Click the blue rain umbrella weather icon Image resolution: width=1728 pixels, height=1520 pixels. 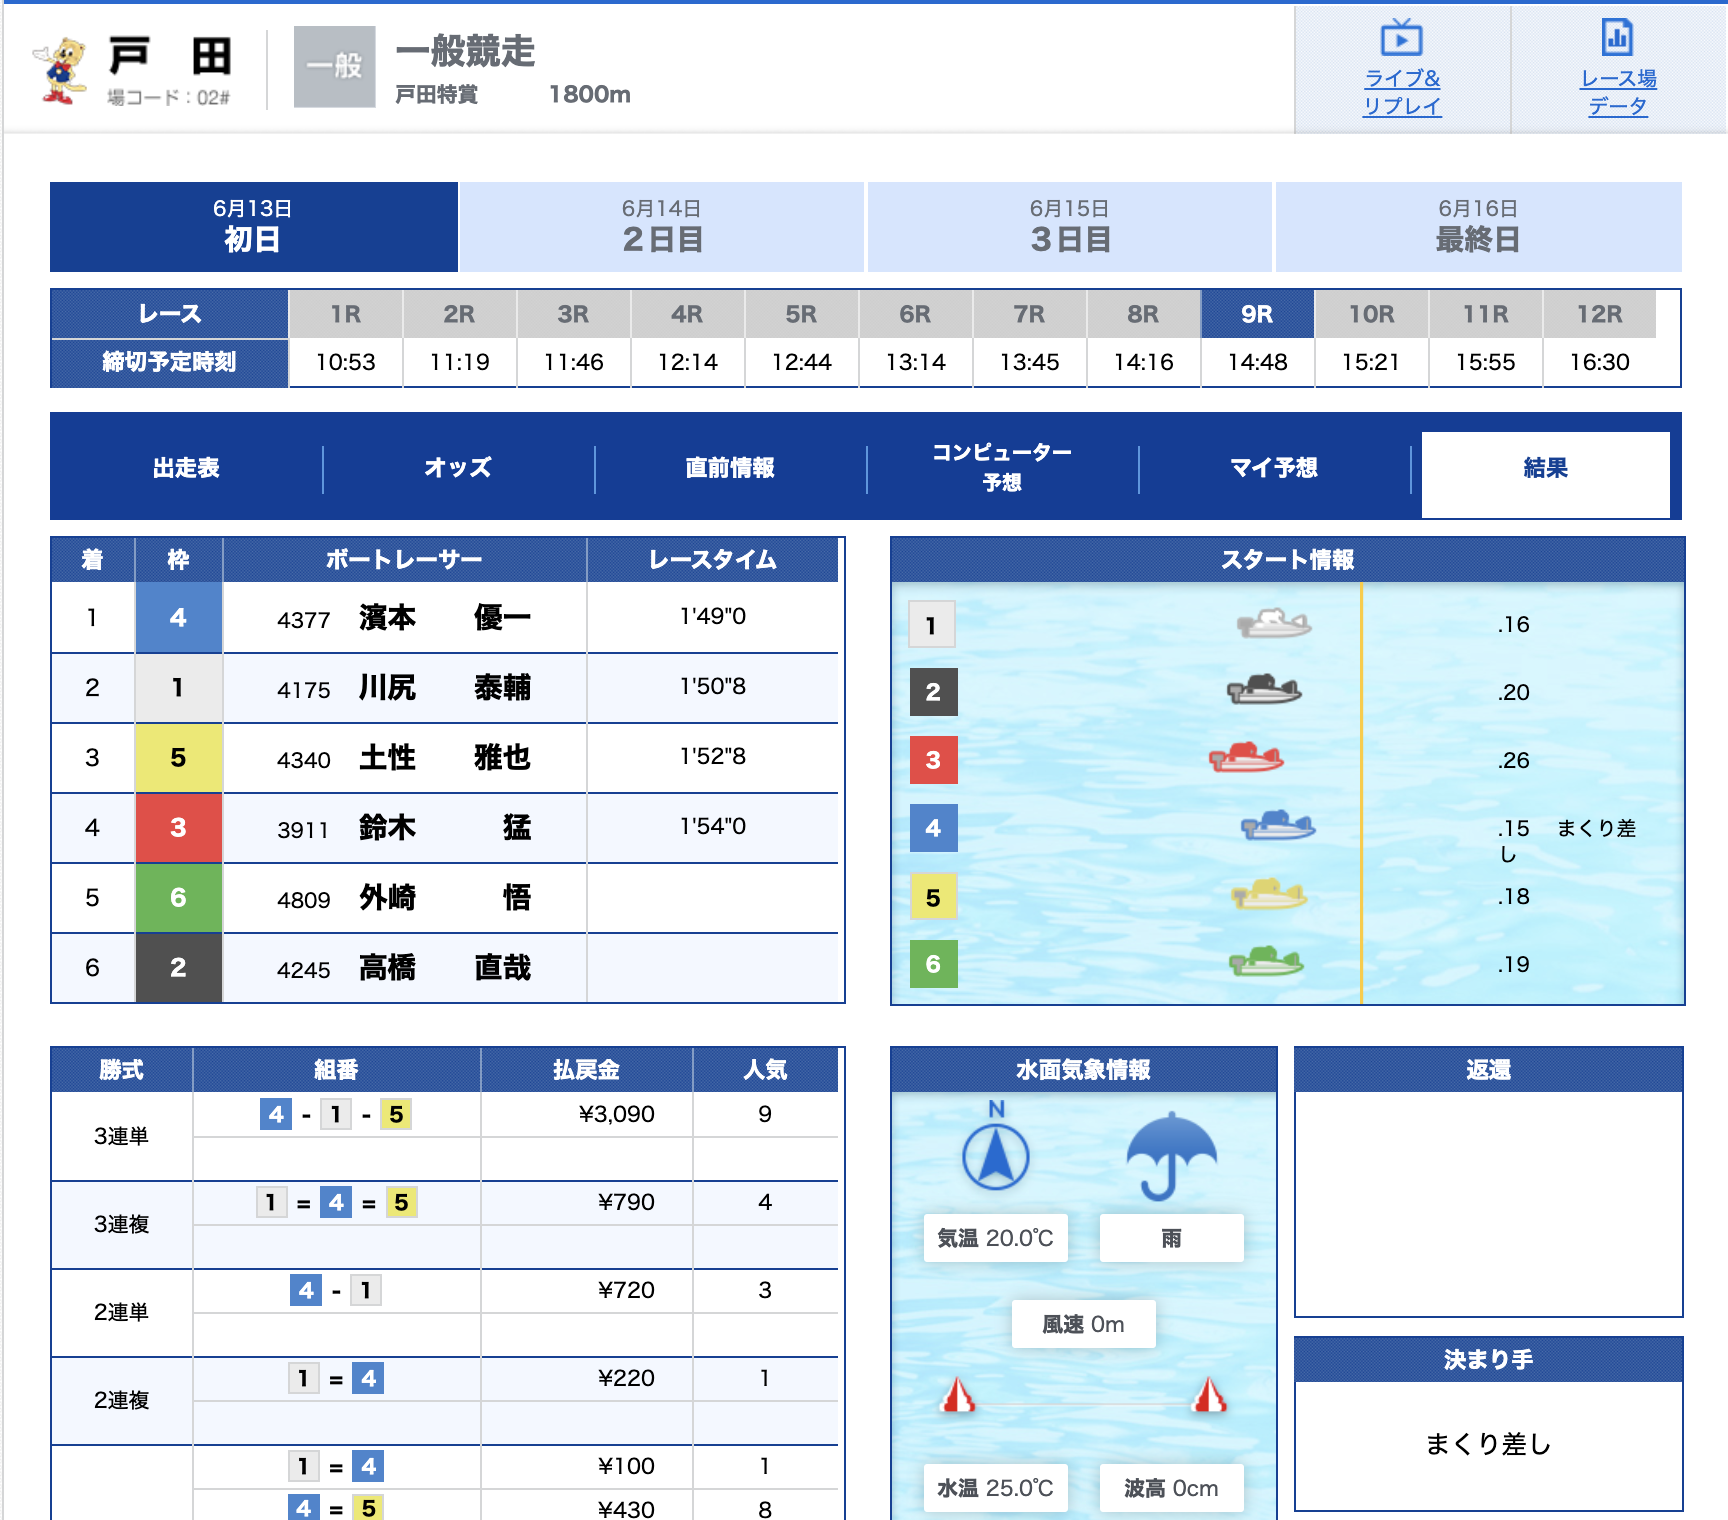[1171, 1157]
